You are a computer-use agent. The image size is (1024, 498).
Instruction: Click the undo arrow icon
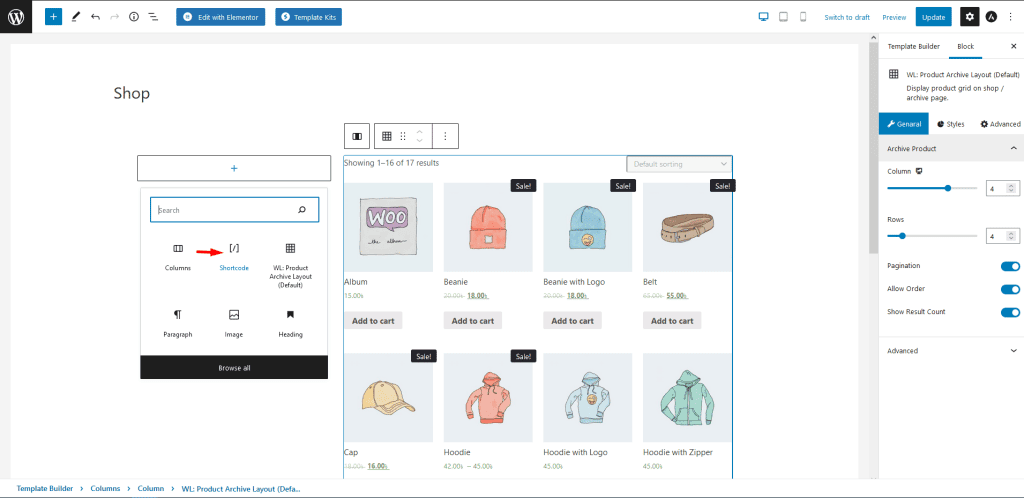tap(95, 17)
